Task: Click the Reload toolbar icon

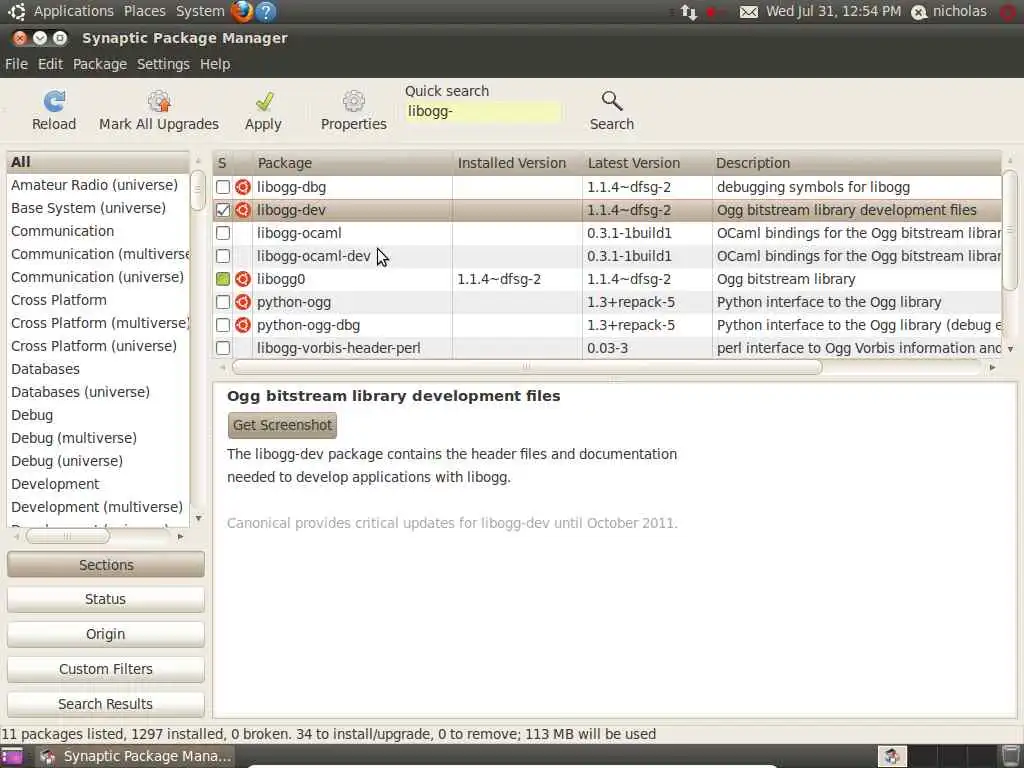Action: pyautogui.click(x=54, y=101)
